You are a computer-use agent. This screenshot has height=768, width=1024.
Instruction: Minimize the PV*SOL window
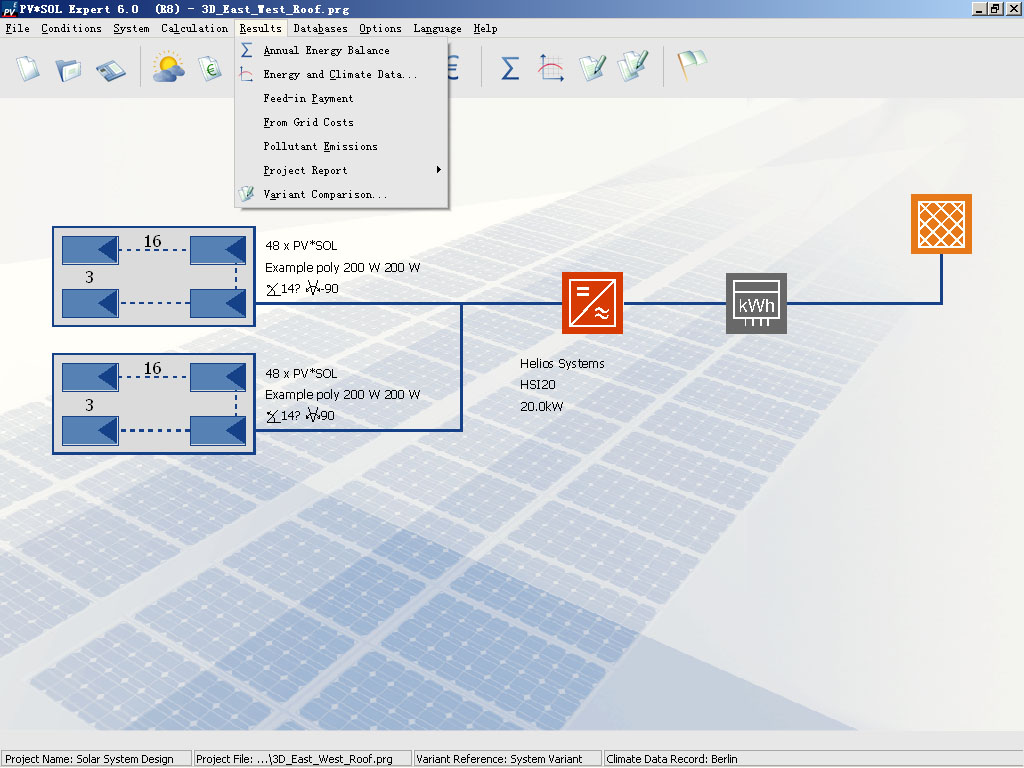(978, 9)
